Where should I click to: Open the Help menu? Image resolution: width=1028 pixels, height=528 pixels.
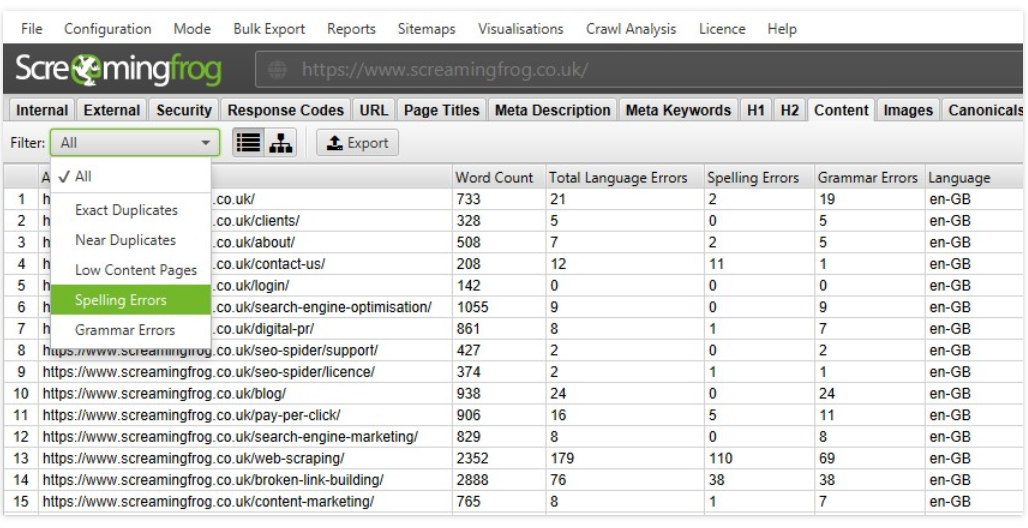tap(781, 29)
